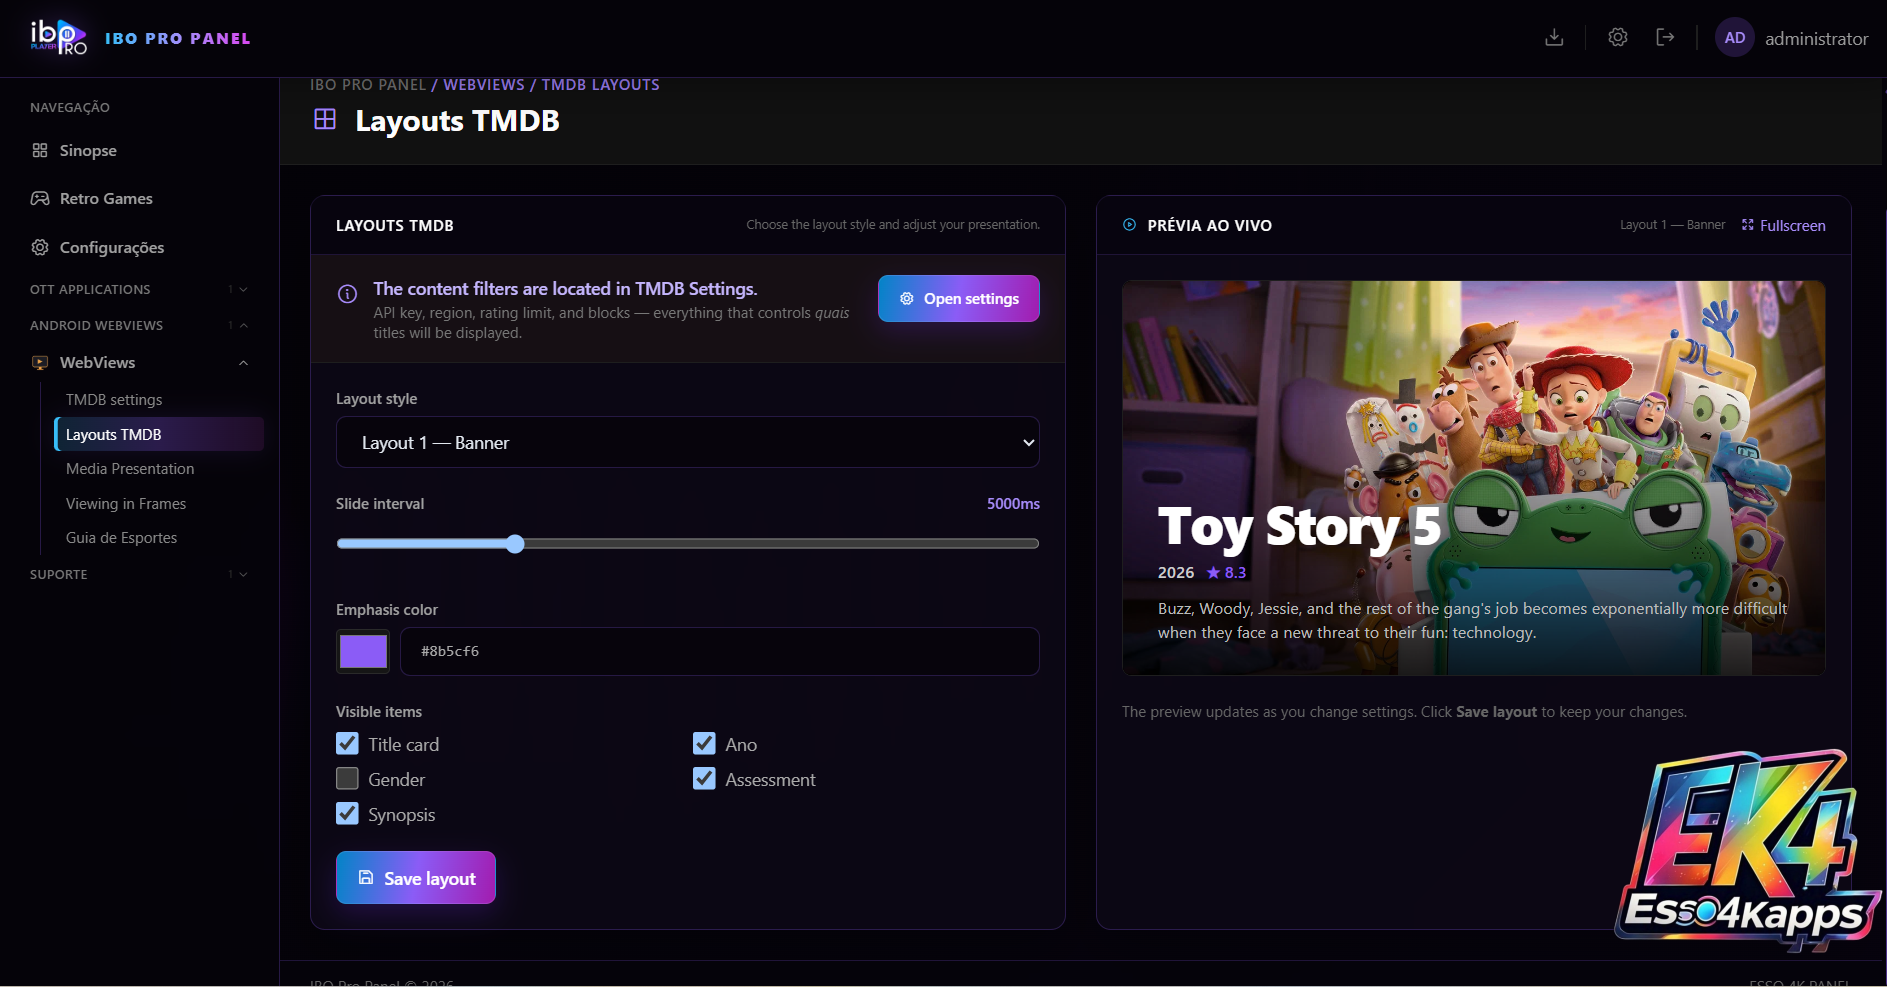
Task: Click the 8.3 star rating in preview
Action: coord(1226,572)
